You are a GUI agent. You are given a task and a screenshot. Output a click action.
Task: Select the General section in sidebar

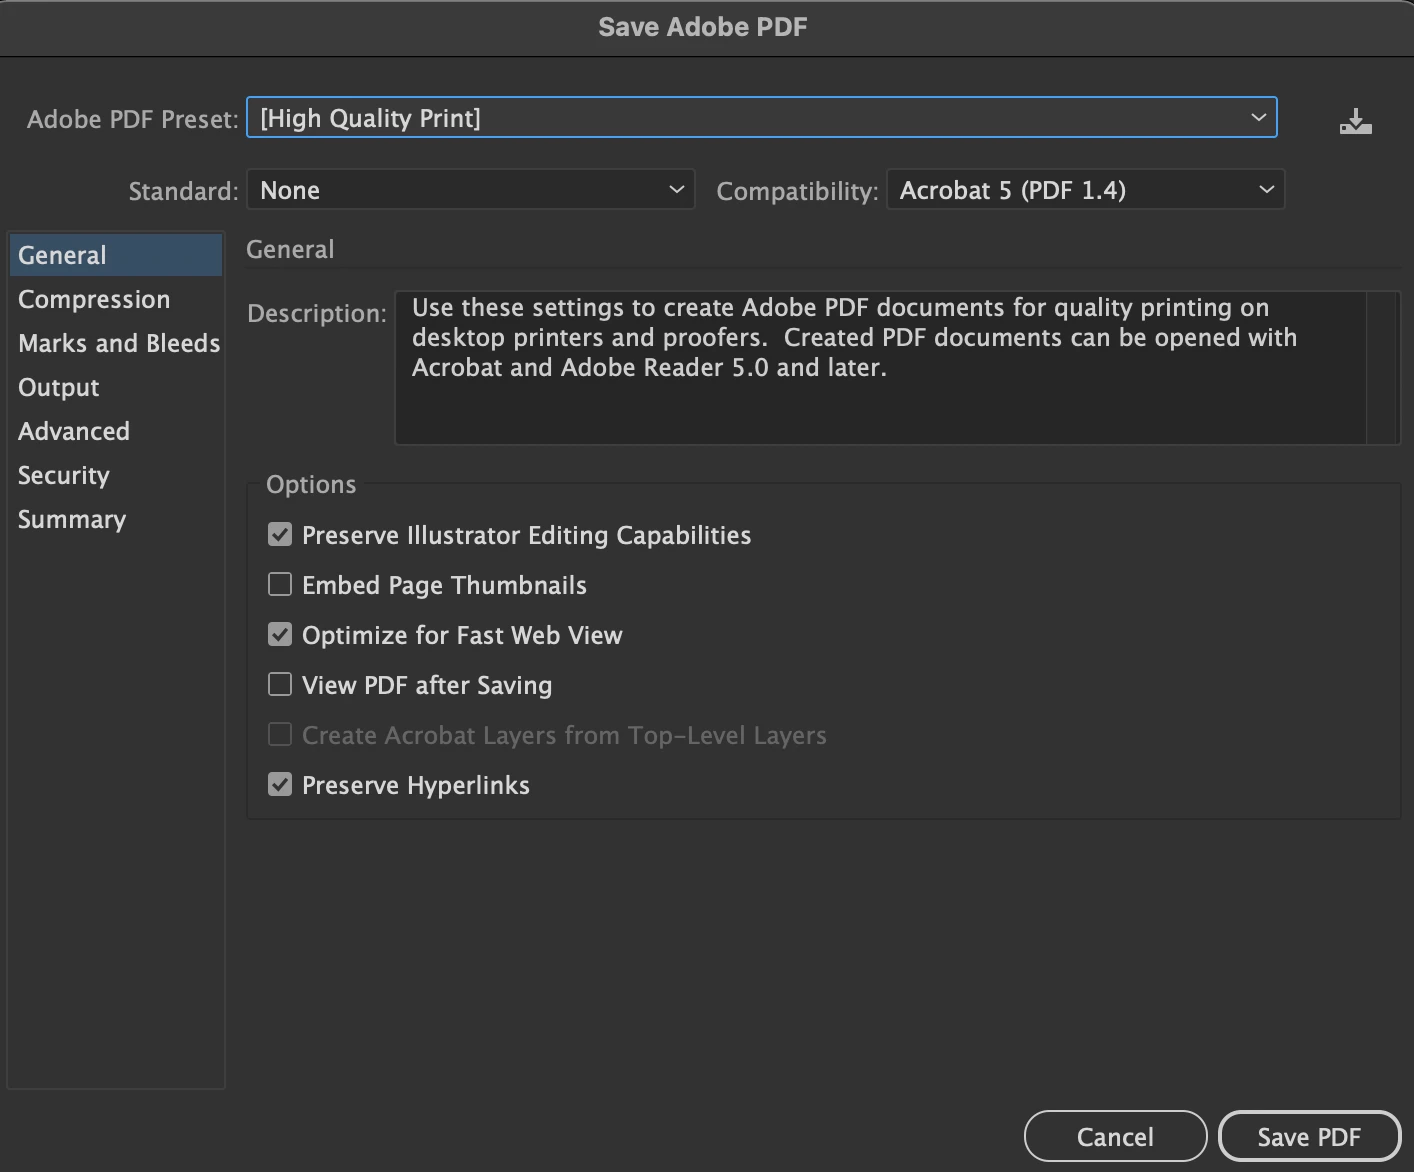tap(115, 255)
